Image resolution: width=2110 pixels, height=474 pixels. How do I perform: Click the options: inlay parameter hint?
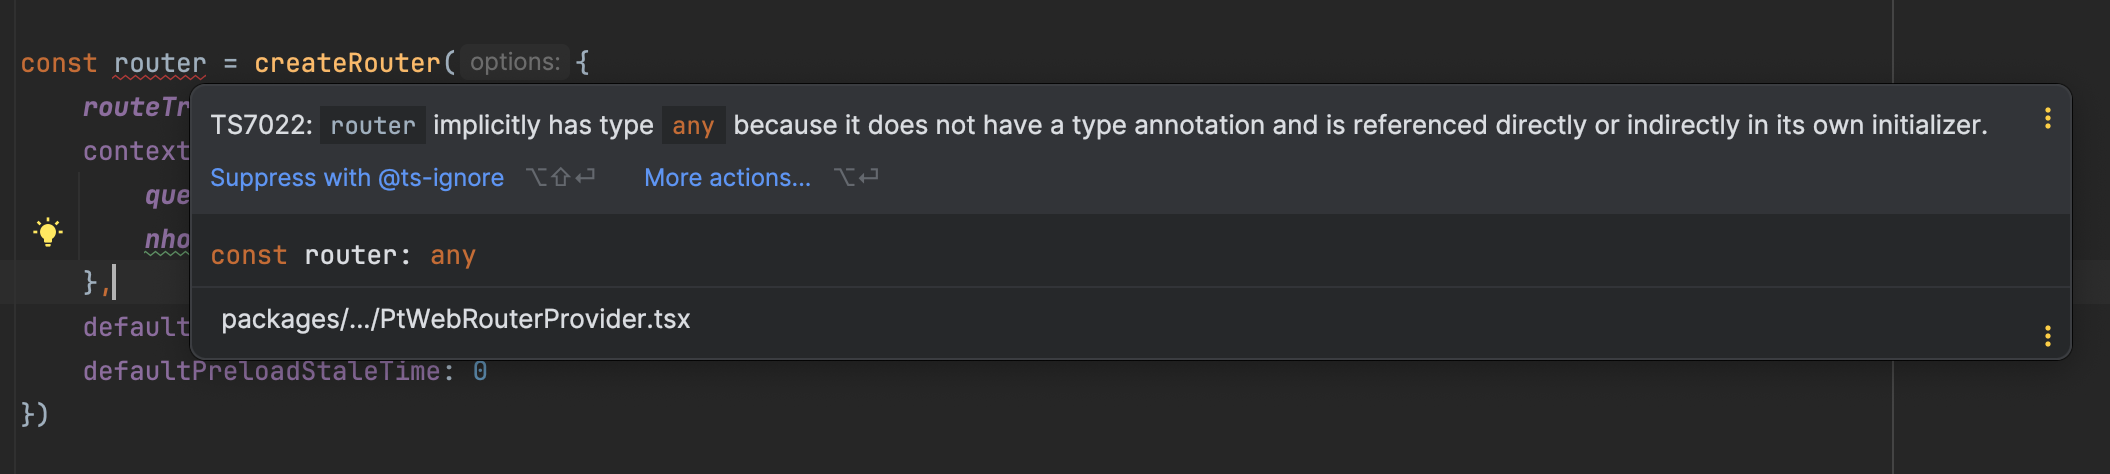pyautogui.click(x=515, y=62)
